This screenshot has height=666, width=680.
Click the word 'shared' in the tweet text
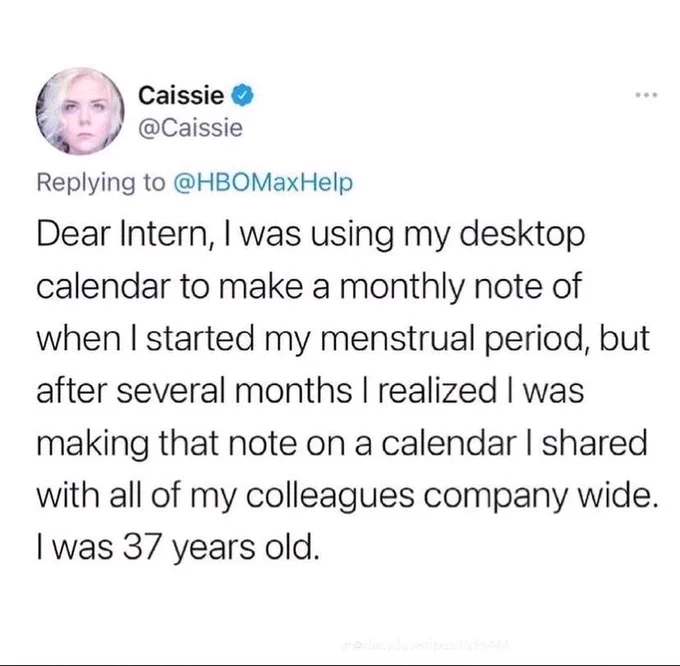(x=594, y=443)
